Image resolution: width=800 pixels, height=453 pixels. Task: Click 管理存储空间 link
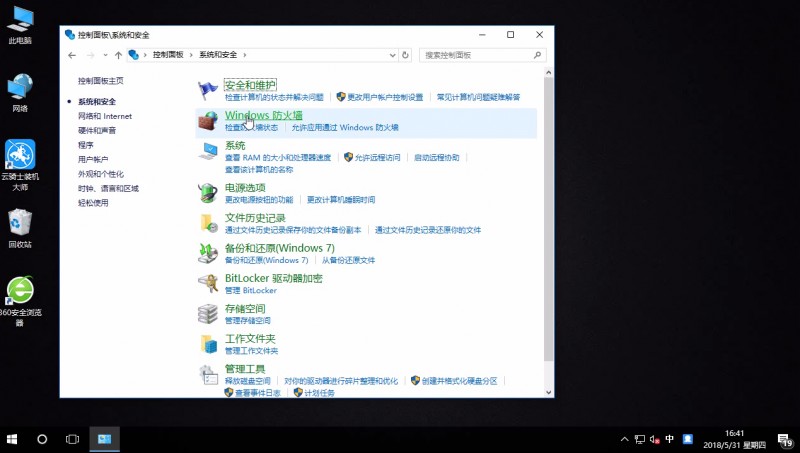pos(248,320)
